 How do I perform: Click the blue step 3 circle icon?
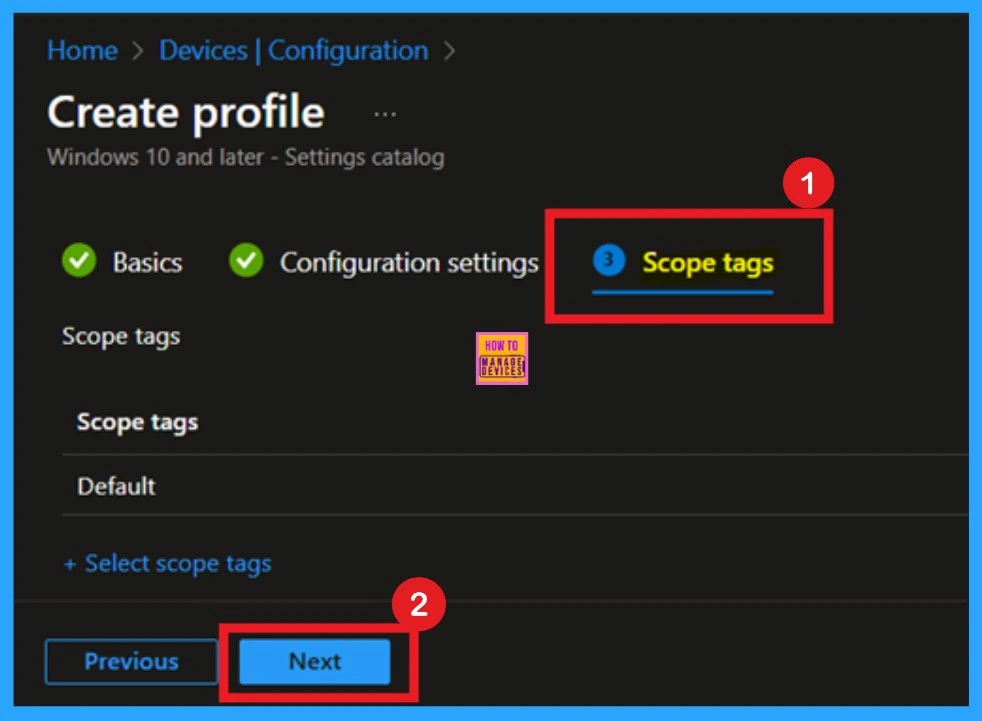click(x=608, y=262)
